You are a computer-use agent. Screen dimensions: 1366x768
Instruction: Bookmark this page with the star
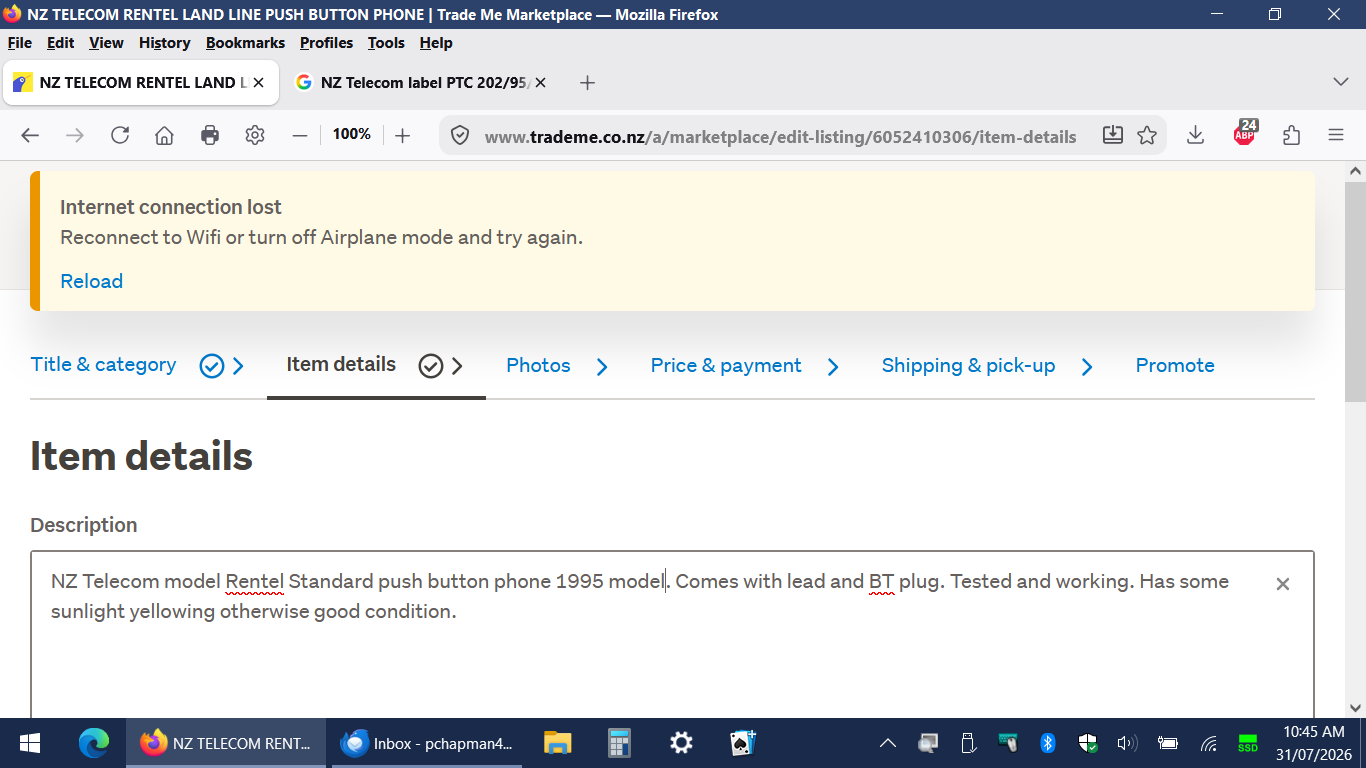[x=1147, y=136]
